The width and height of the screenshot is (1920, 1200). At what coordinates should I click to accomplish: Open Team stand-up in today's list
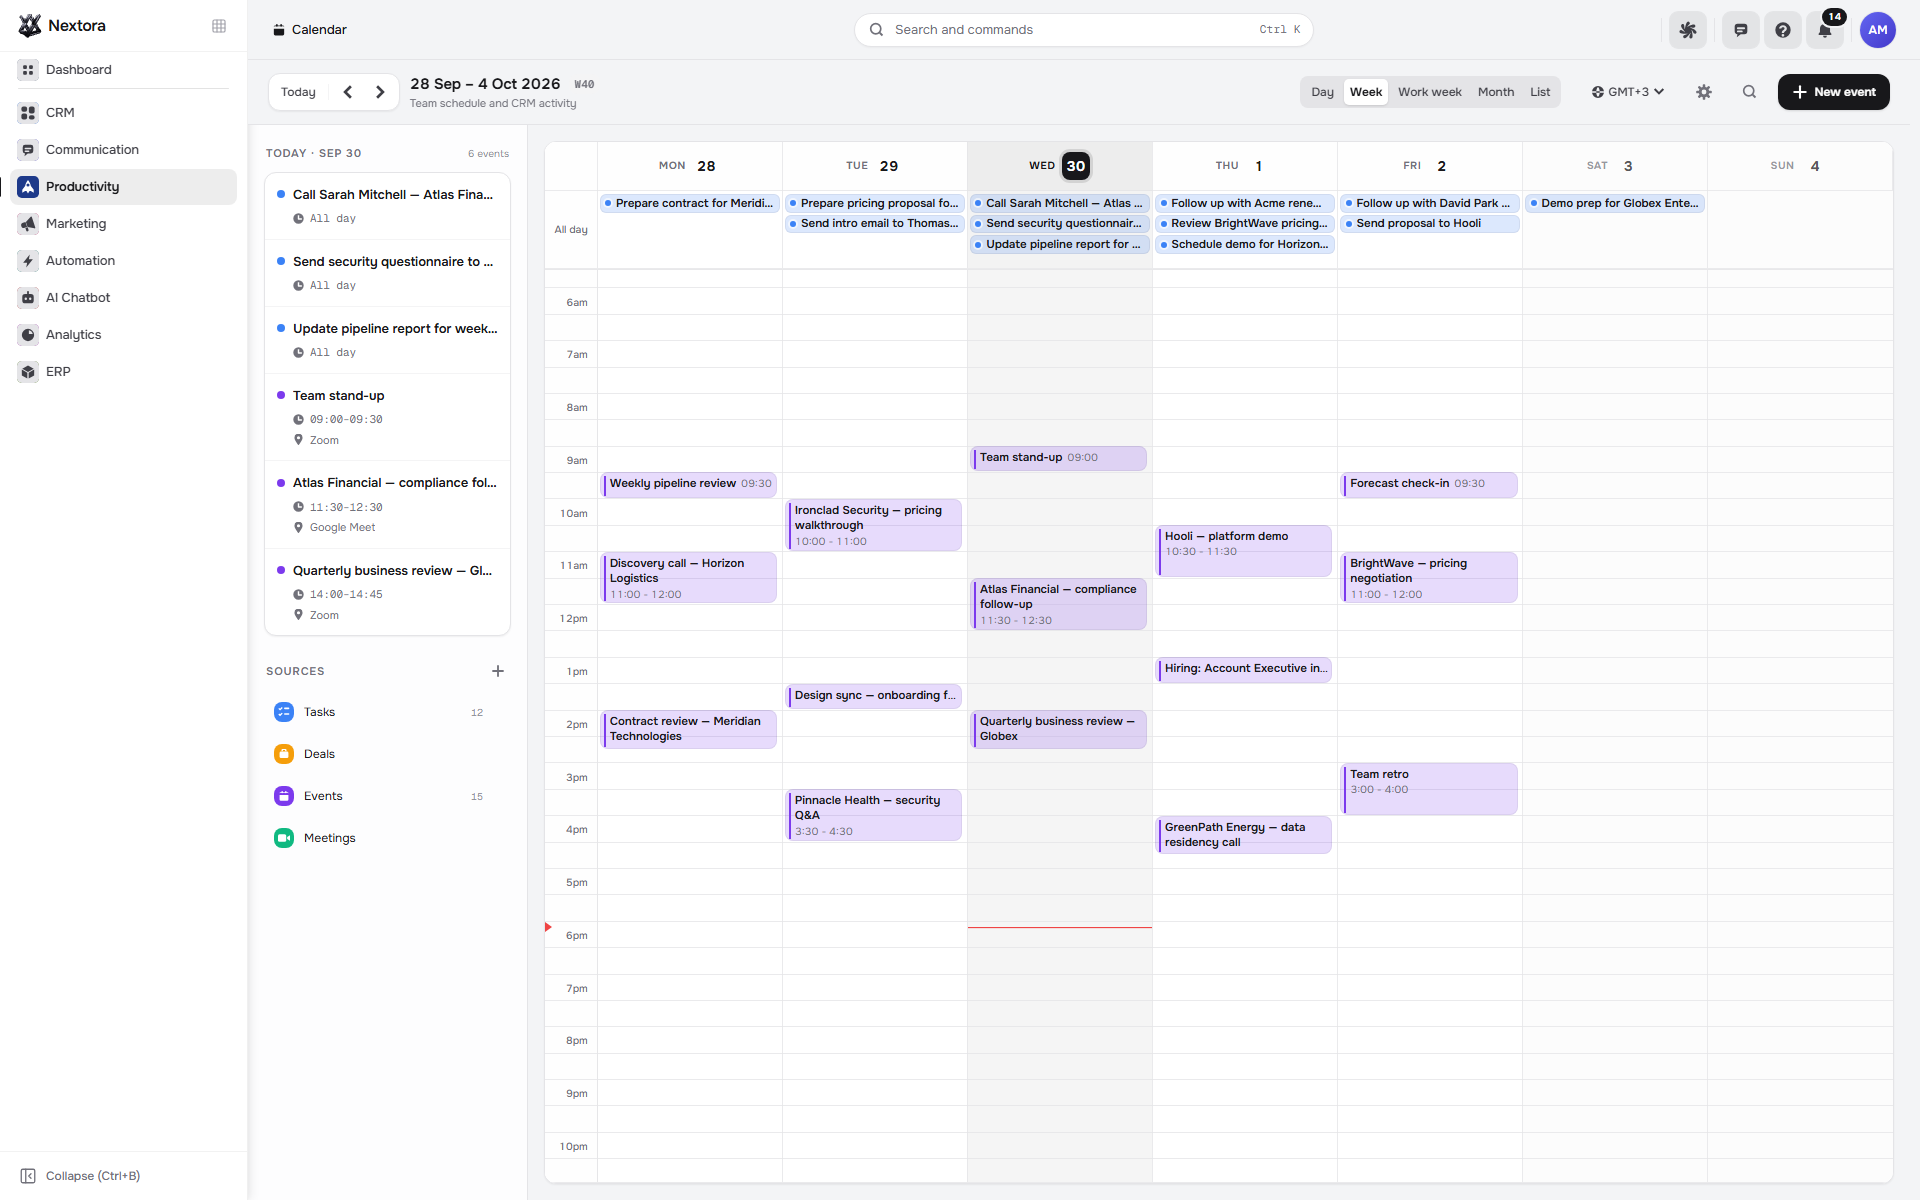[387, 417]
